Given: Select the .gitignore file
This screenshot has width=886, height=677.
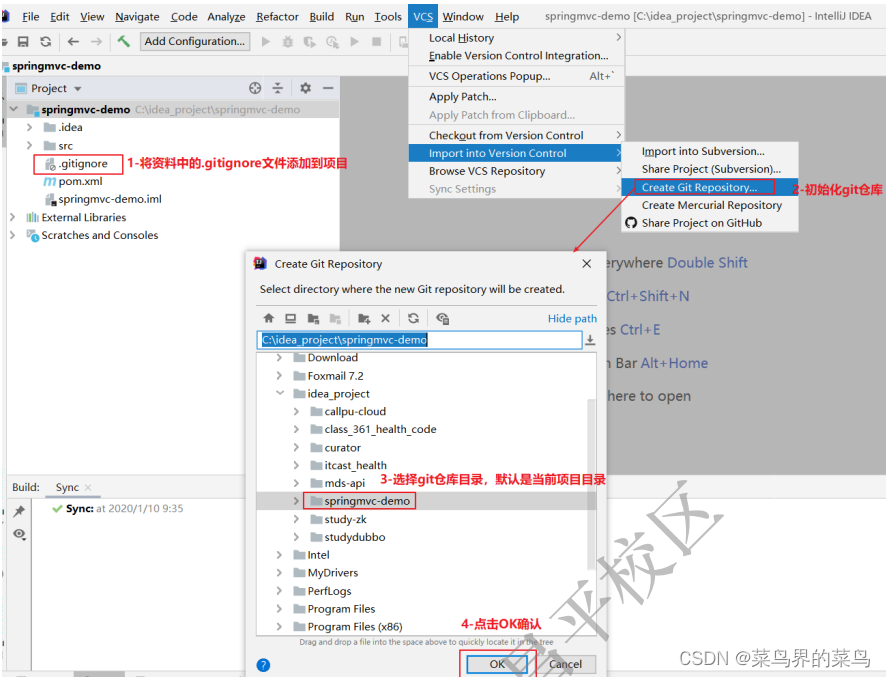Looking at the screenshot, I should (x=83, y=163).
